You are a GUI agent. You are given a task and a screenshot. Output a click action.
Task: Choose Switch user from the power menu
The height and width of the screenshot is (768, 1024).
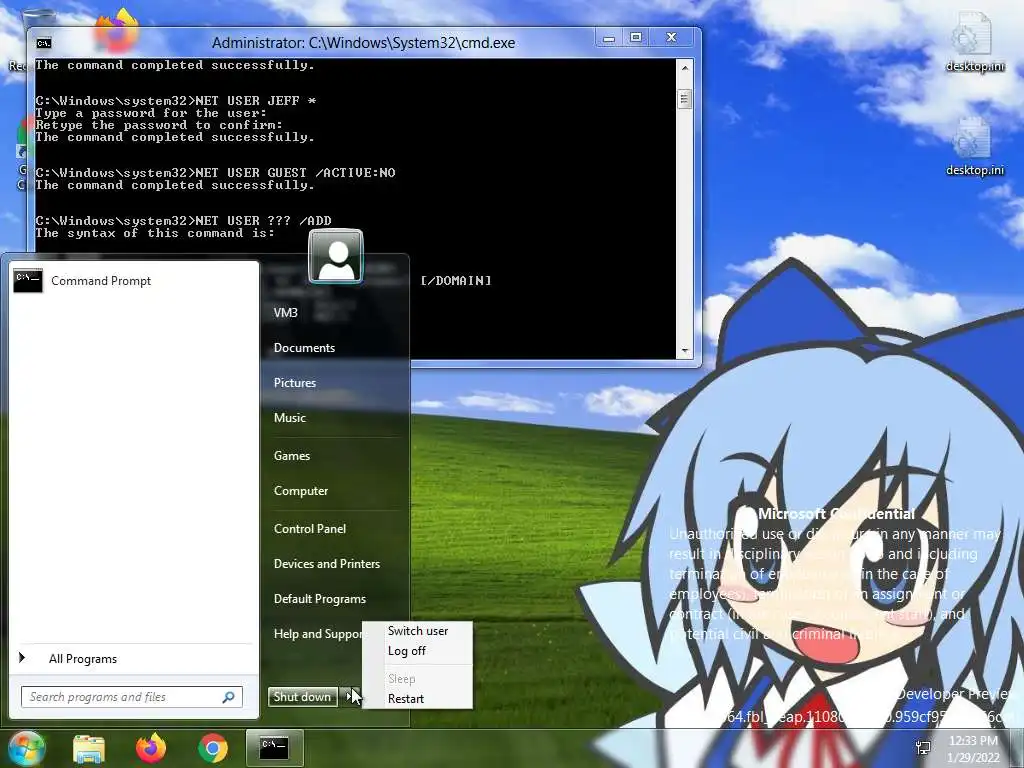click(x=418, y=631)
